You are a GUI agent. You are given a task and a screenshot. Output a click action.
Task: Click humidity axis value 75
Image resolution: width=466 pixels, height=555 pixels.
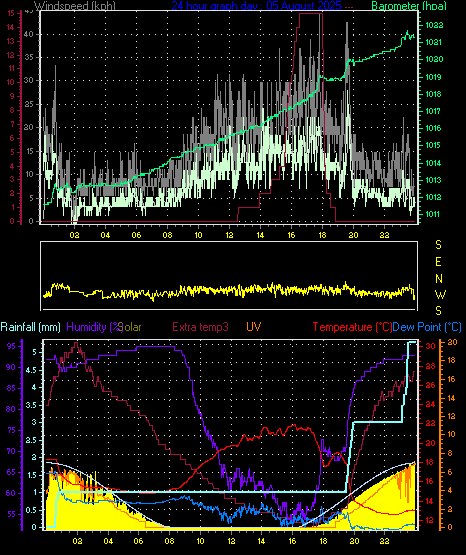(11, 430)
